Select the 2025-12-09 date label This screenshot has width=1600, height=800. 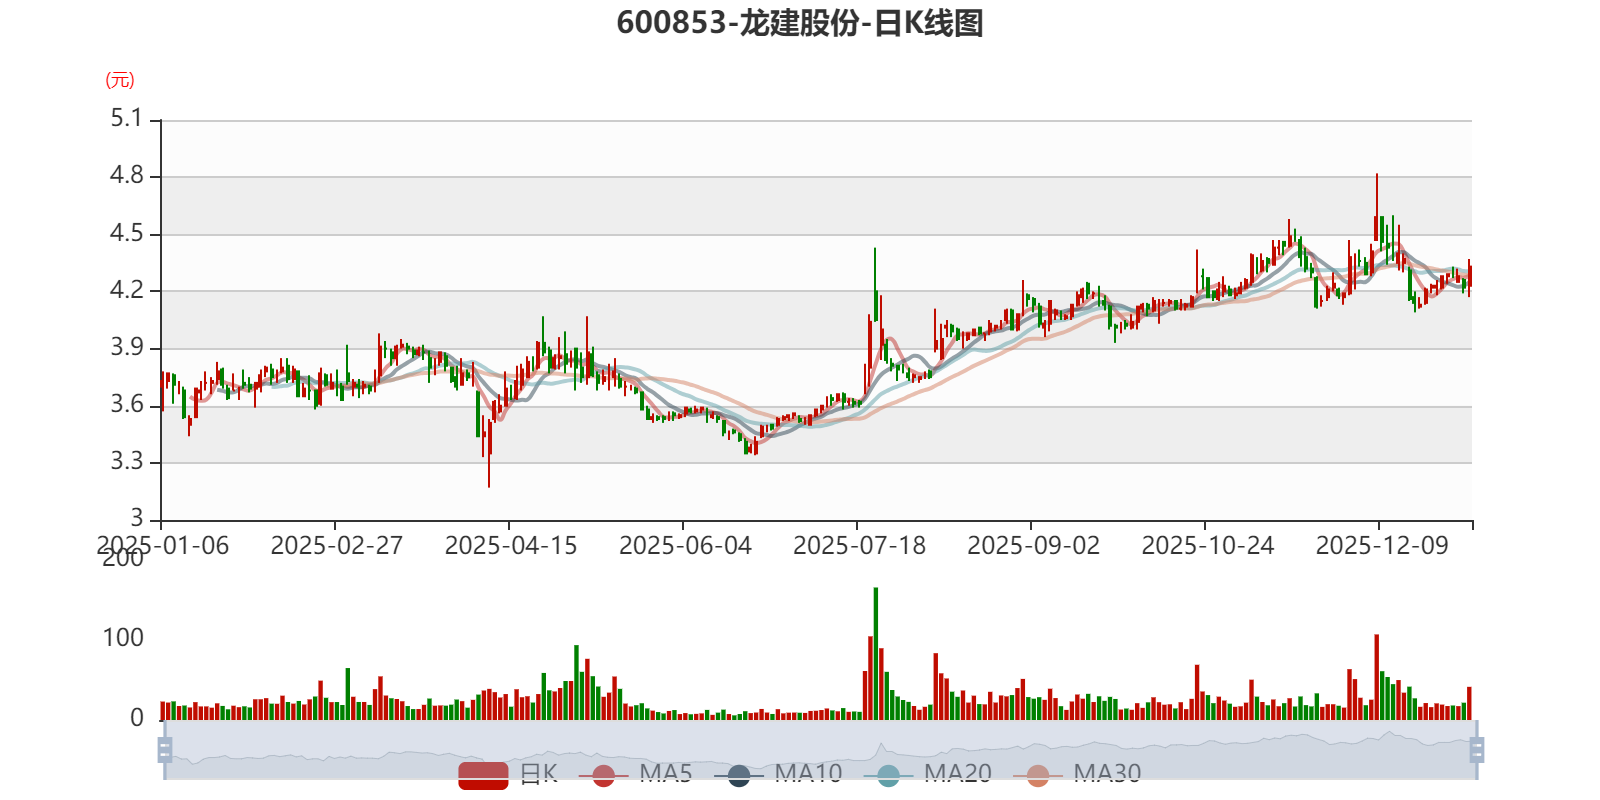(x=1382, y=546)
